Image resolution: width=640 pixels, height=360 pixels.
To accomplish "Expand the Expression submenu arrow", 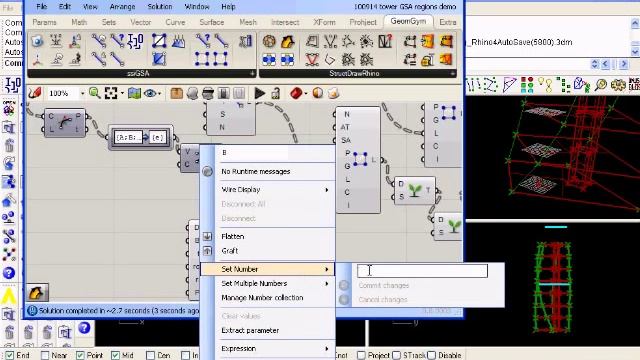I will coord(327,349).
